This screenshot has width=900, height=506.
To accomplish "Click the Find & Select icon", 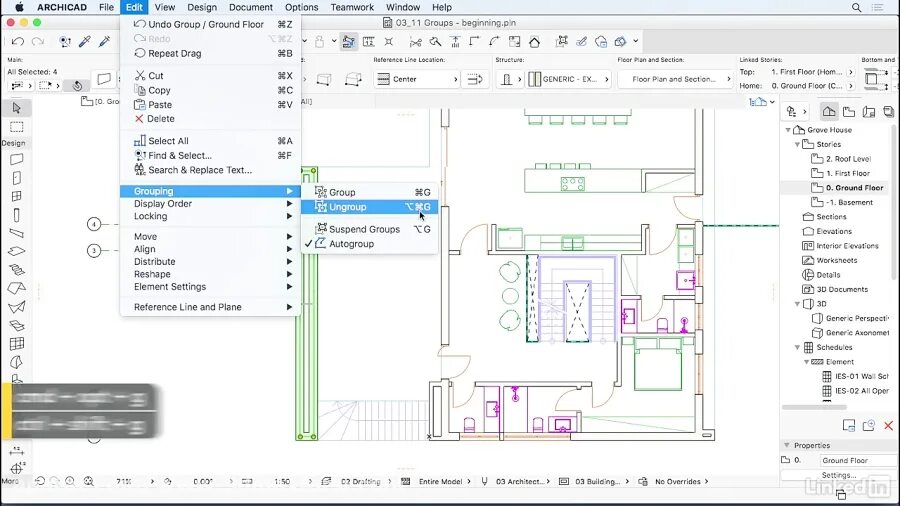I will (139, 155).
